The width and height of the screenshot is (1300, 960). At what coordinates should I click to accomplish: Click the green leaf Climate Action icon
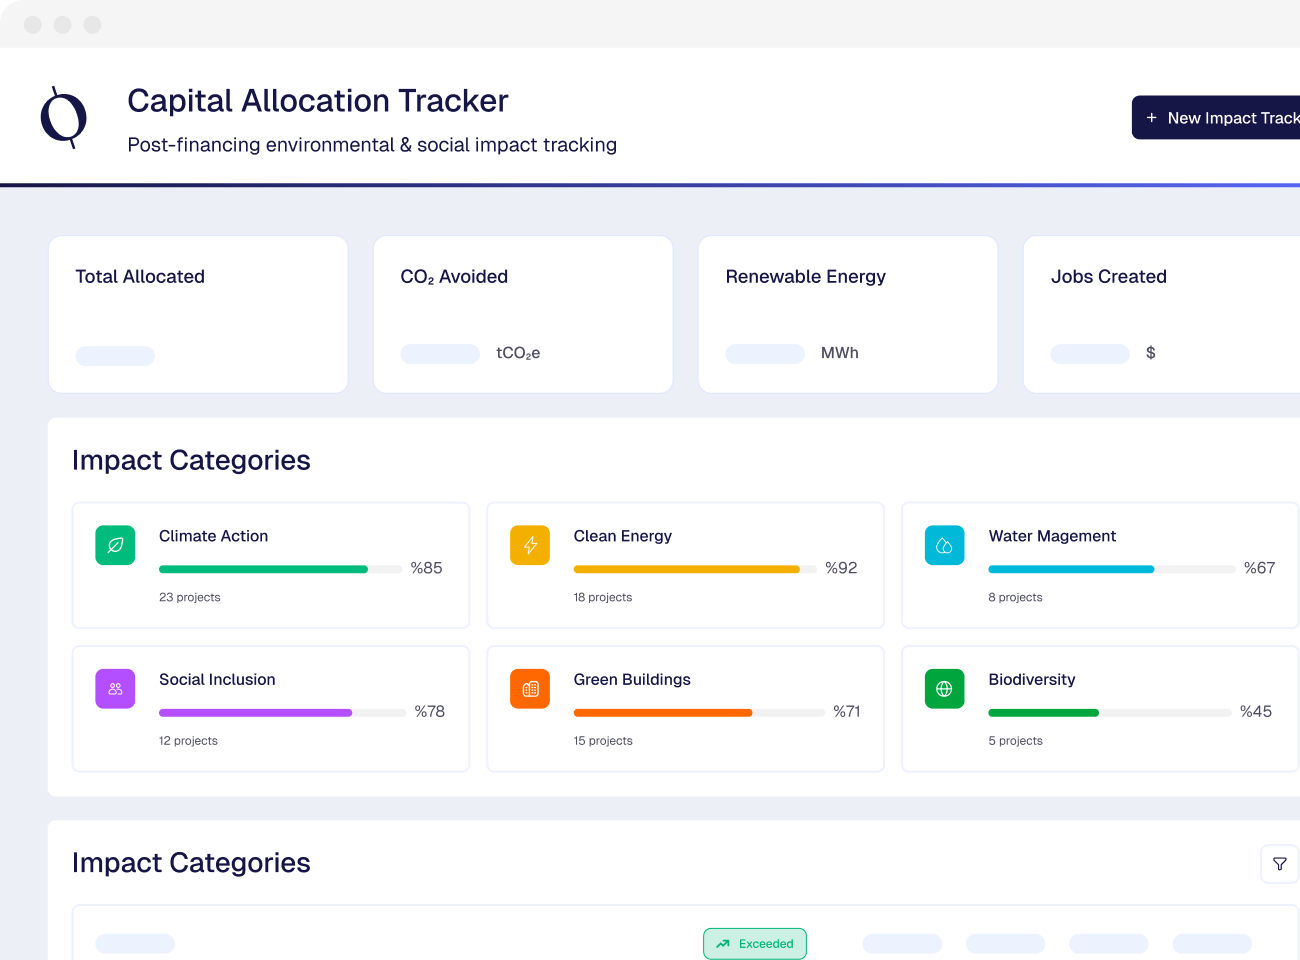[x=115, y=545]
